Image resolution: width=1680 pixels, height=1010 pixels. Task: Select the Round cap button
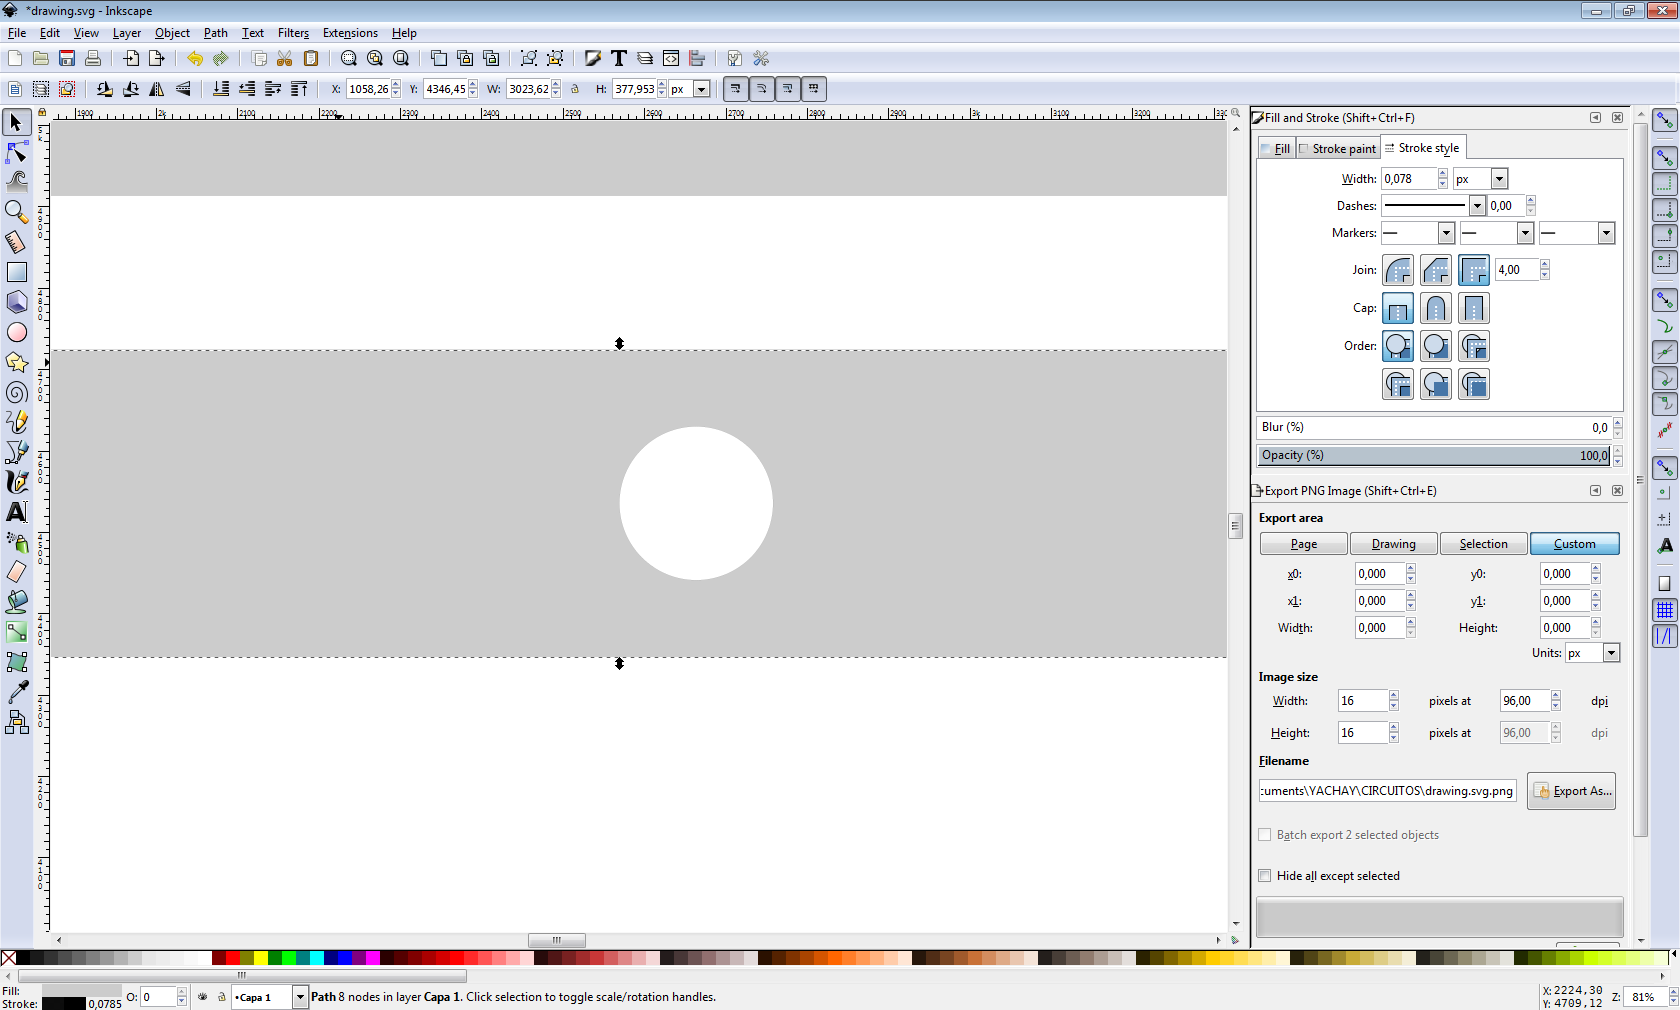(1436, 308)
